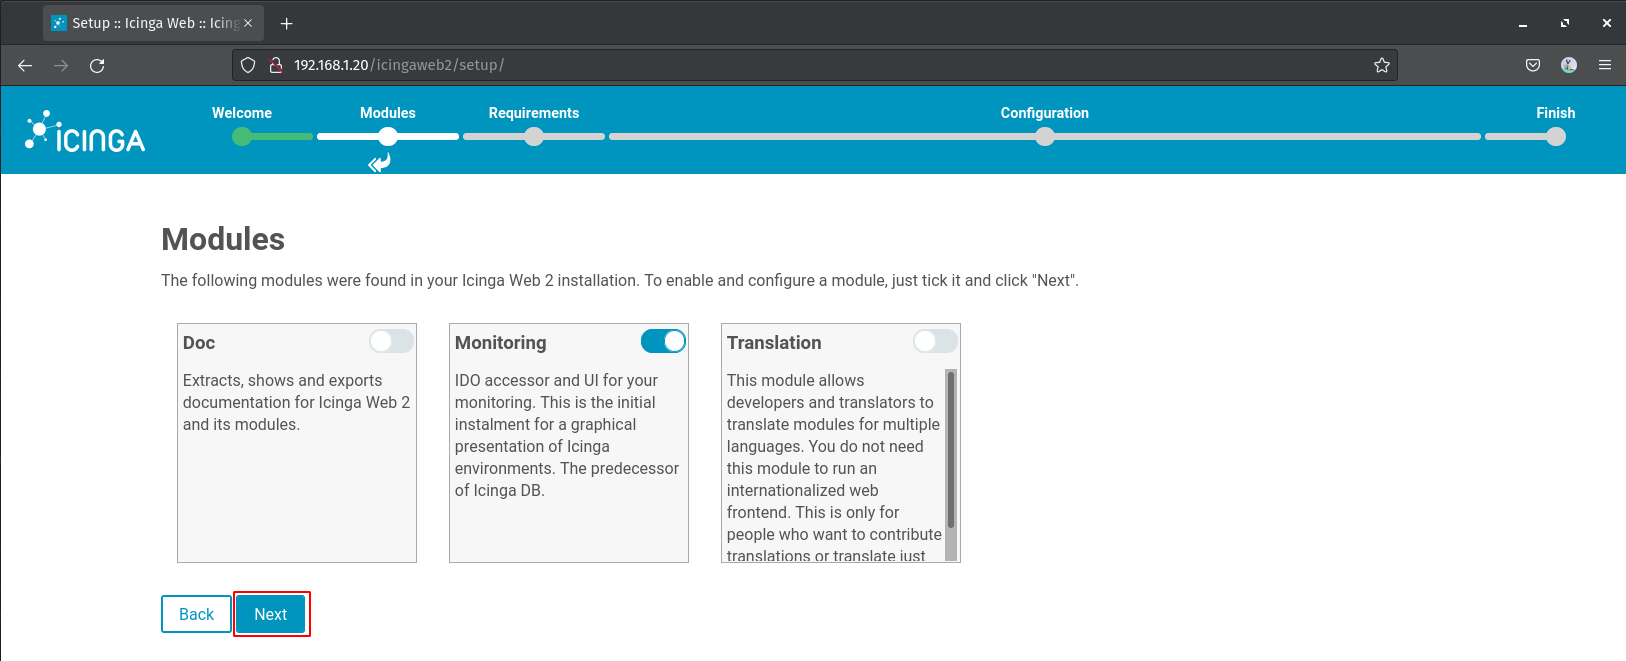Viewport: 1626px width, 661px height.
Task: Click the Doc module title
Action: 199,343
